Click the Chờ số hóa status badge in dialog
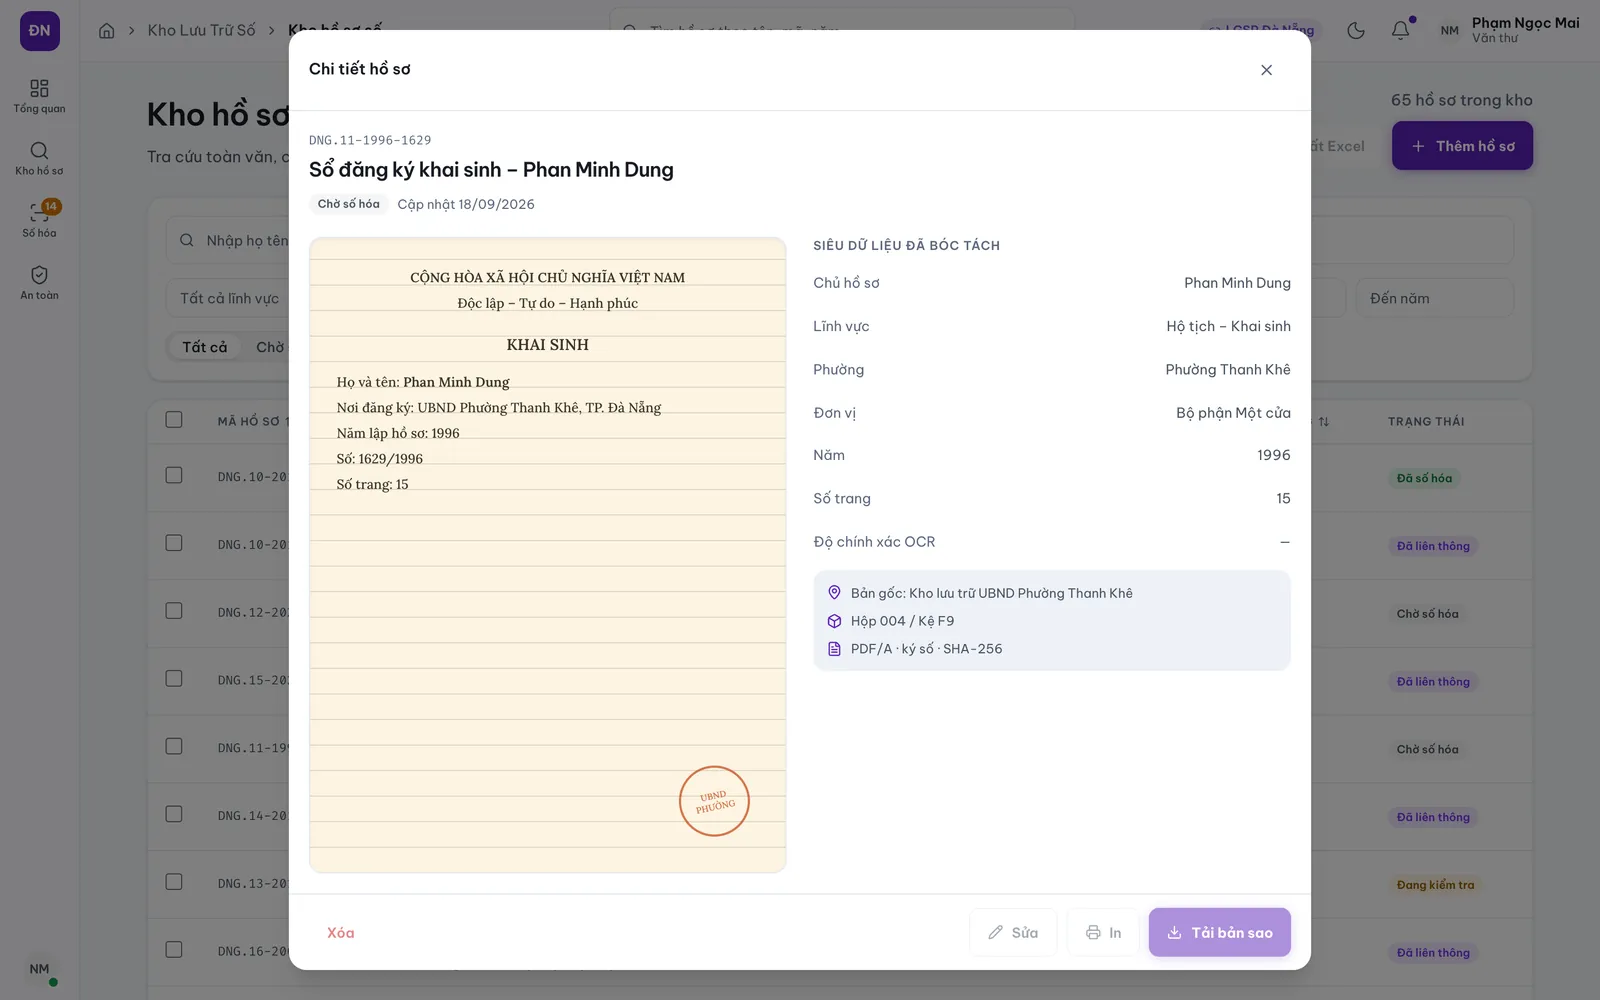1600x1000 pixels. coord(349,204)
